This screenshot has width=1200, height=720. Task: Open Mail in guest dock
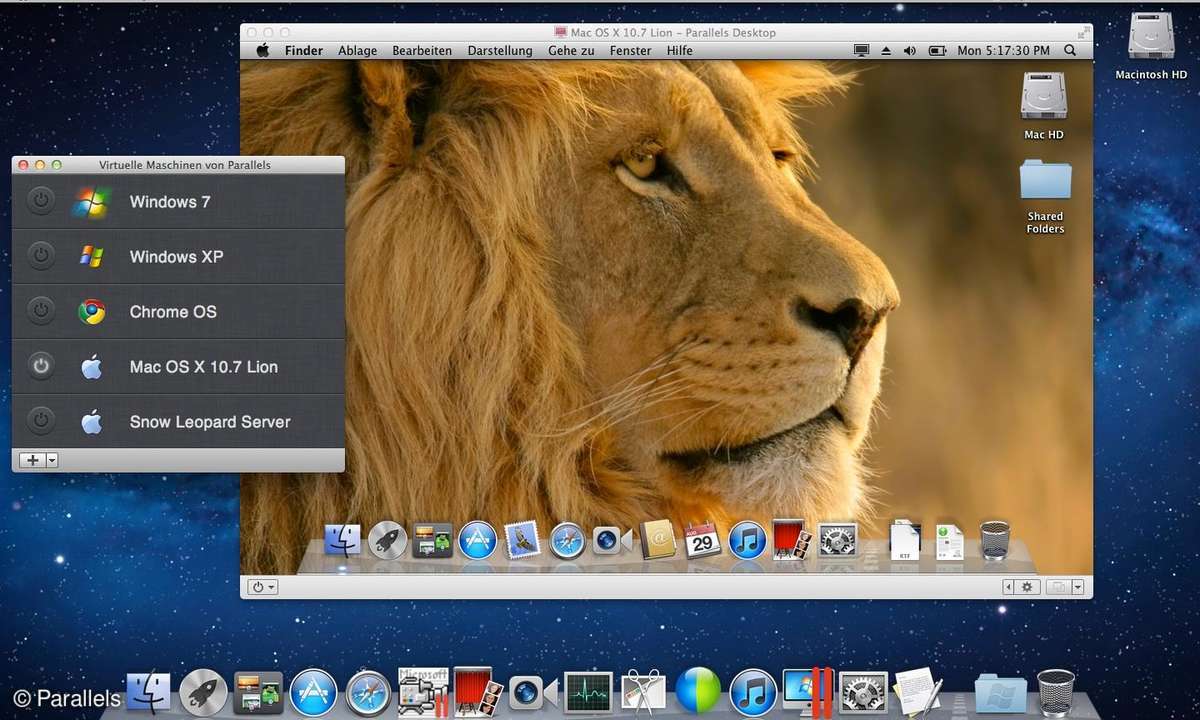tap(522, 540)
